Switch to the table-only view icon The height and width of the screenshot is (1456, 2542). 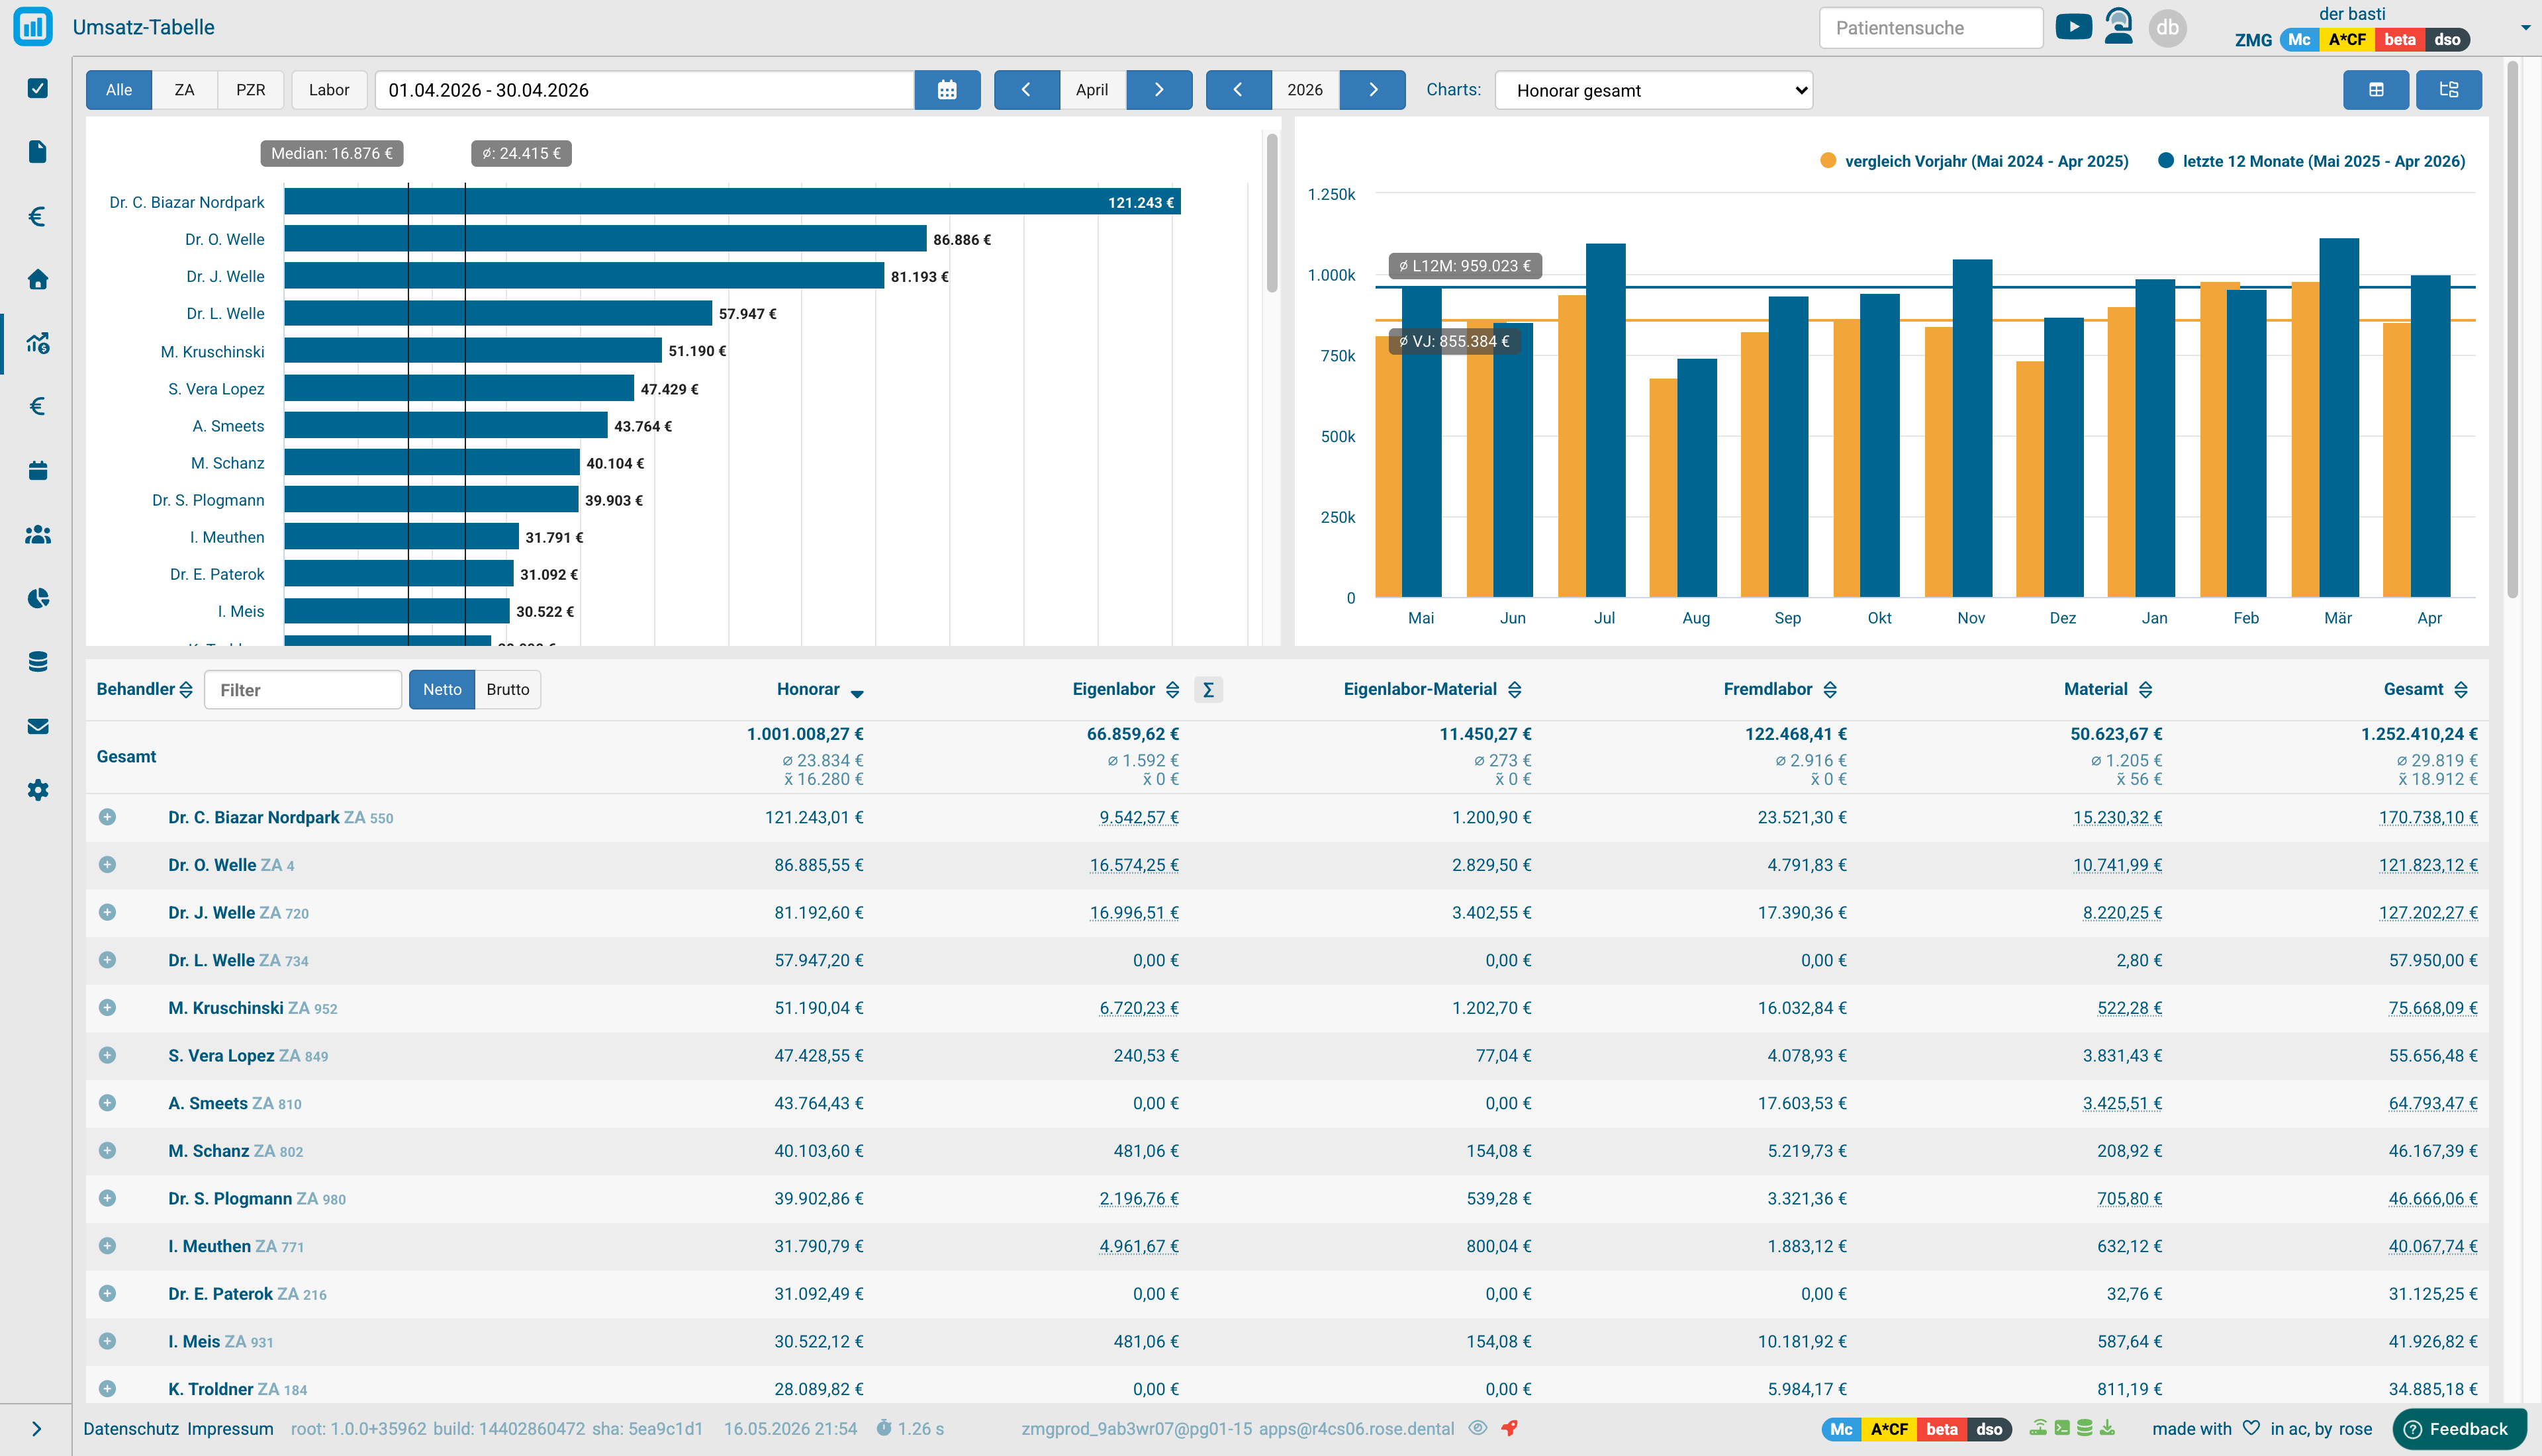[2376, 90]
